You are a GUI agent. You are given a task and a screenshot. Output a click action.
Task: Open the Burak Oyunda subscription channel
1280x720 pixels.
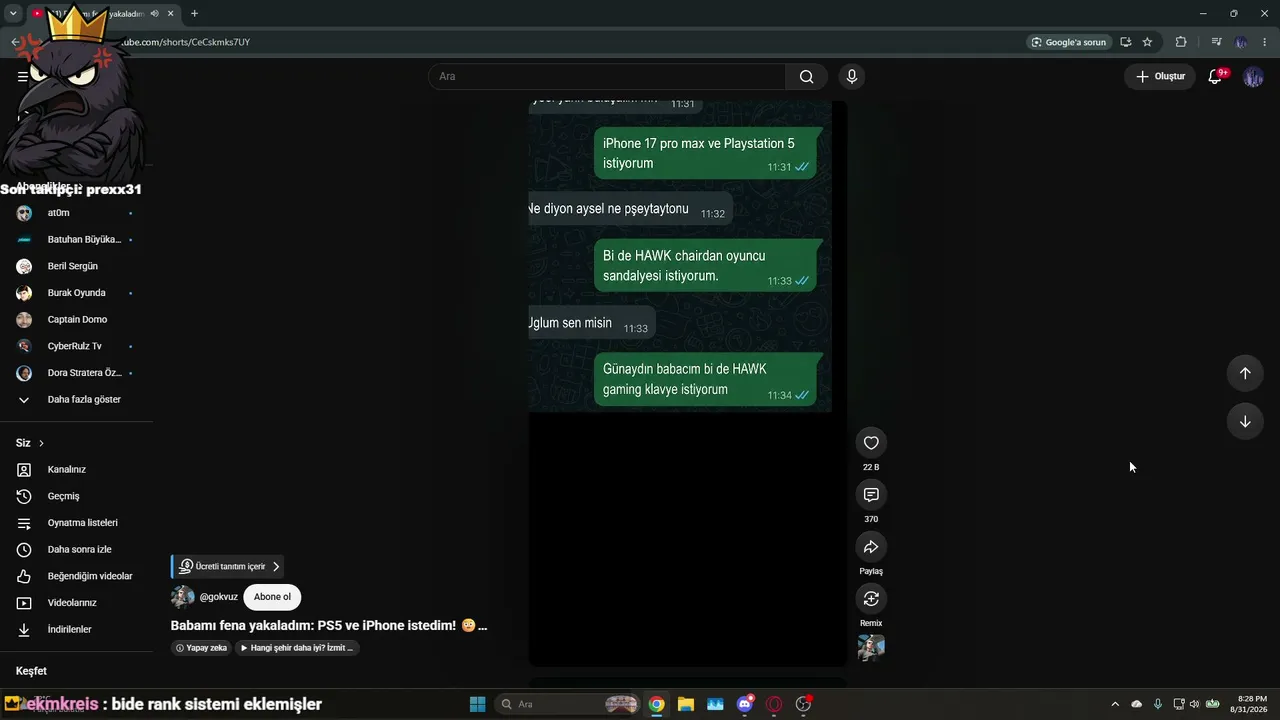click(76, 293)
